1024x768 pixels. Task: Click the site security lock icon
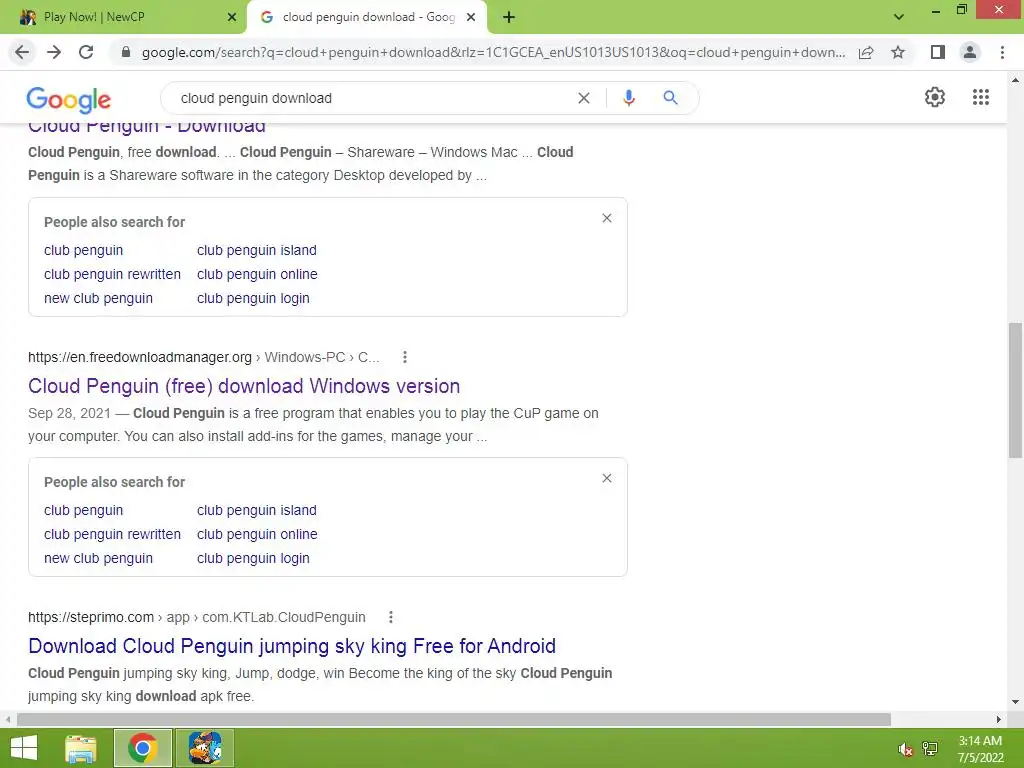[126, 52]
